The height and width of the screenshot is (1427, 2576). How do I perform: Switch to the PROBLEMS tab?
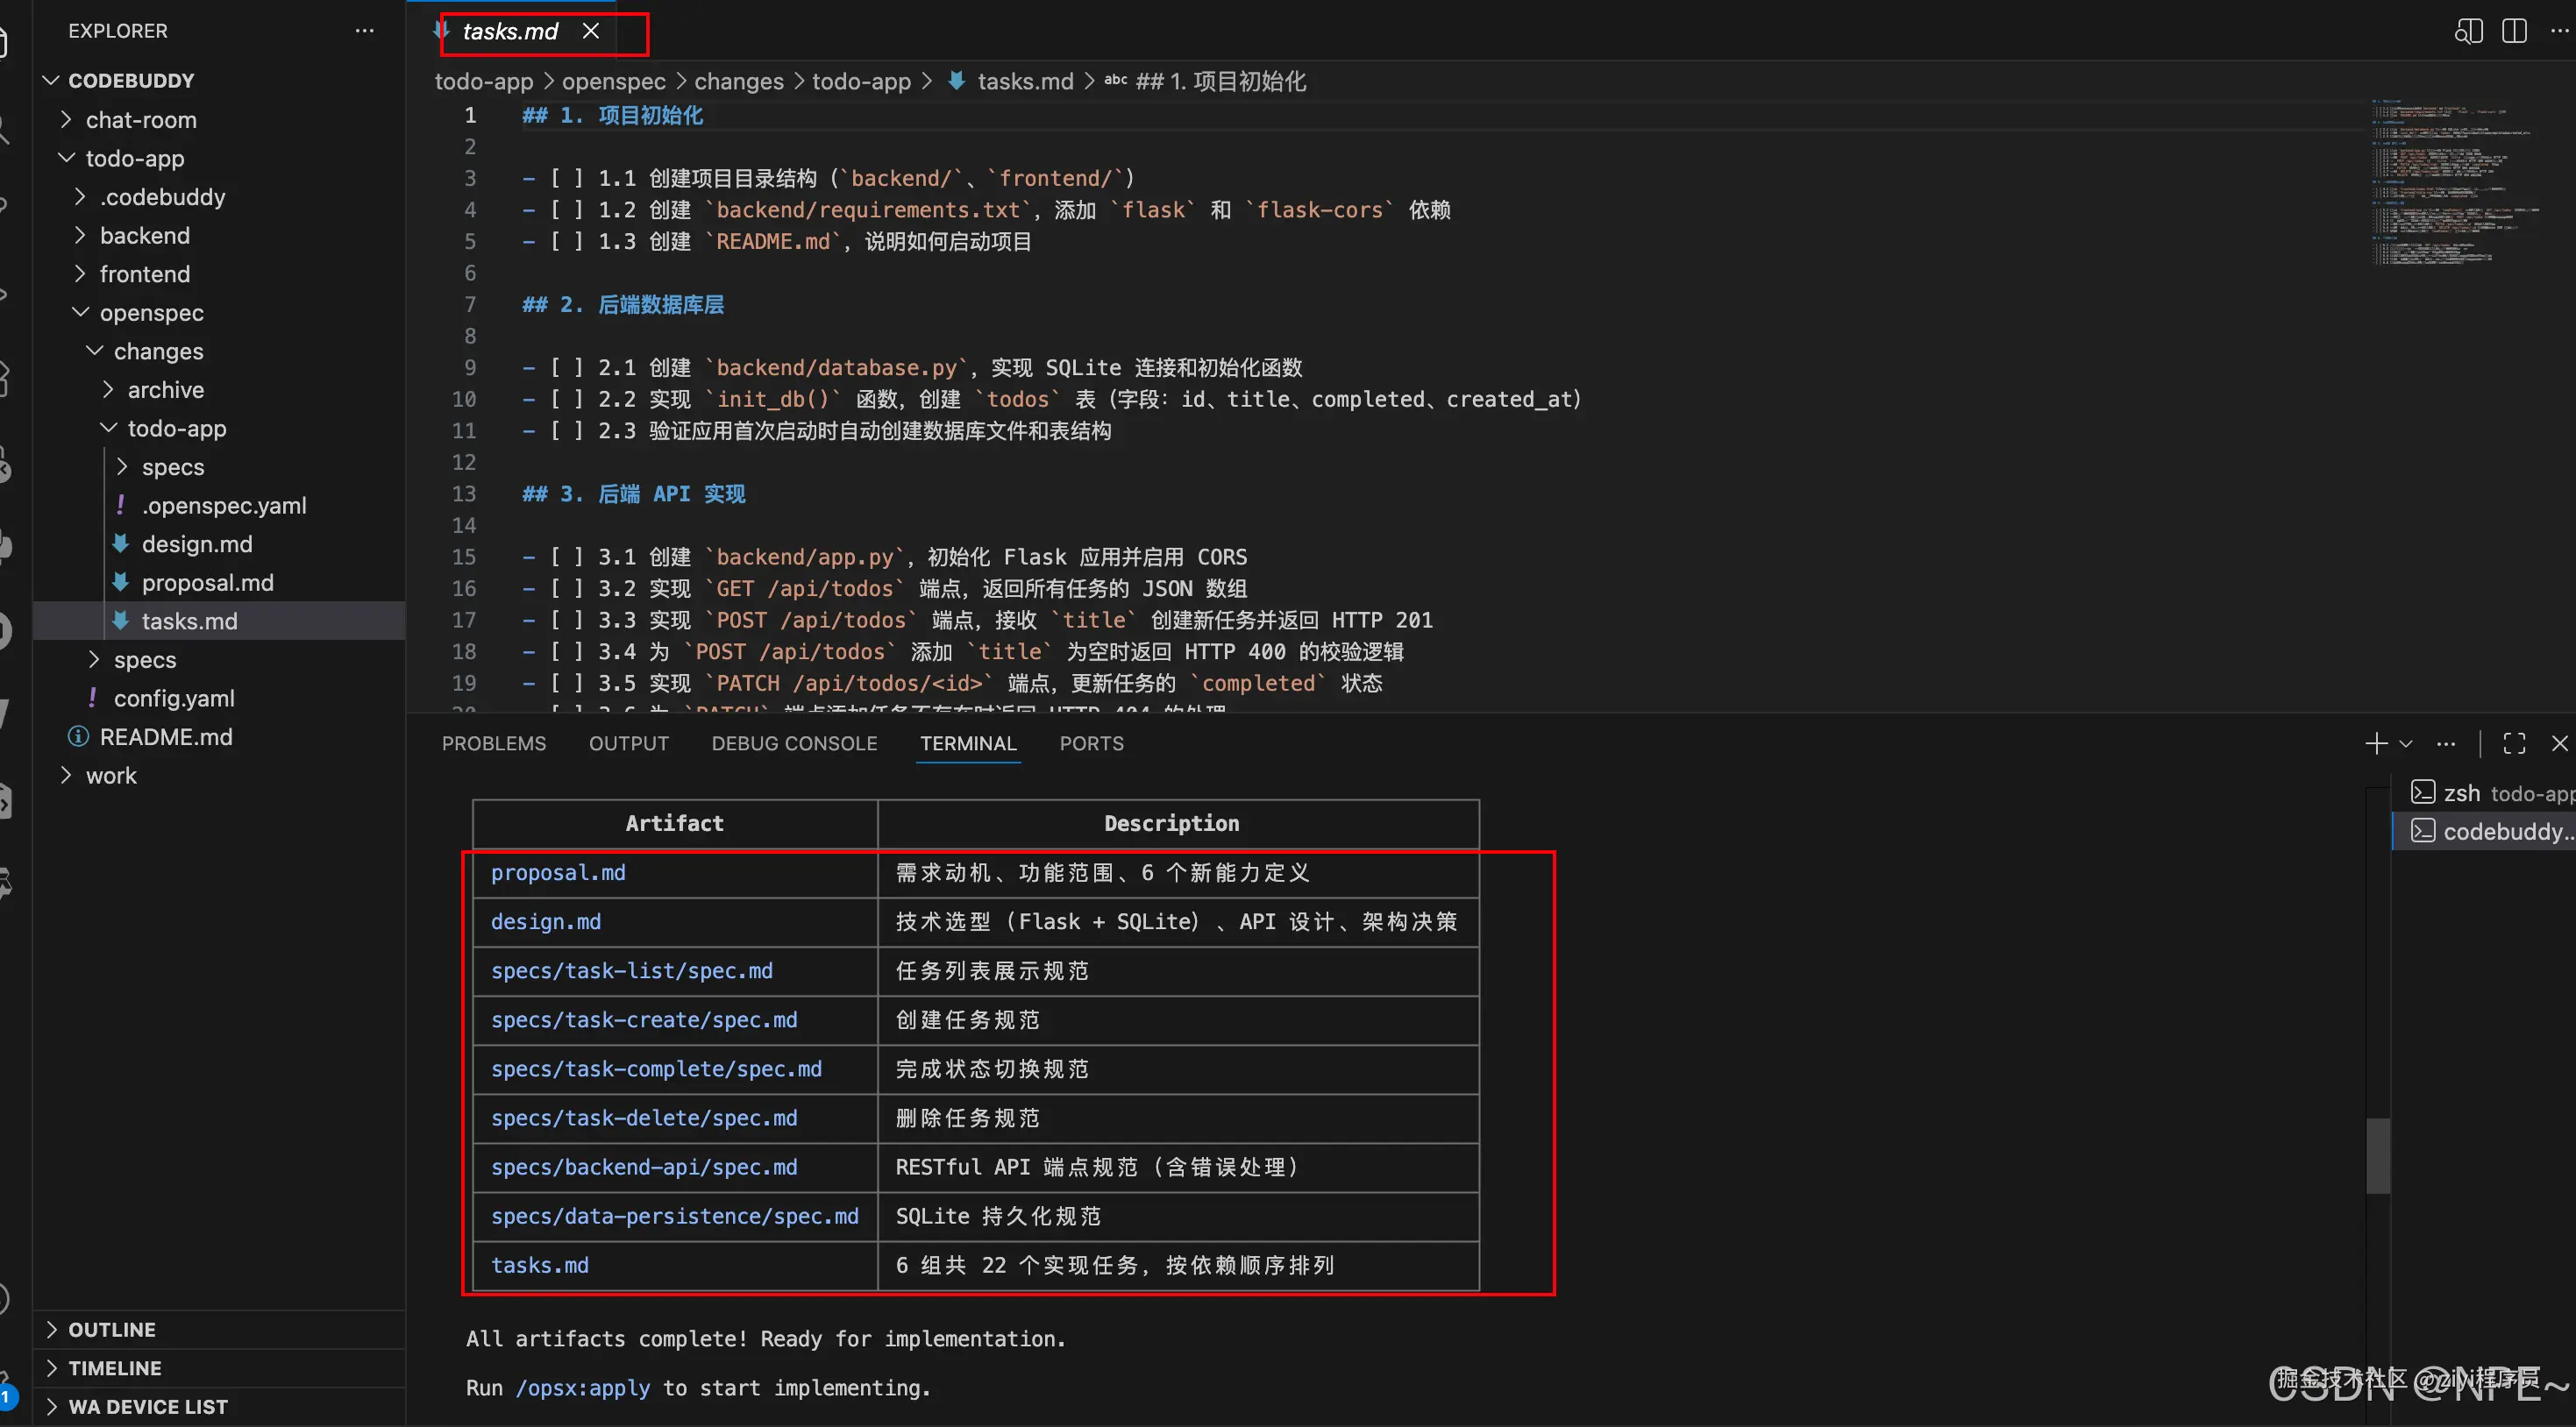click(494, 743)
